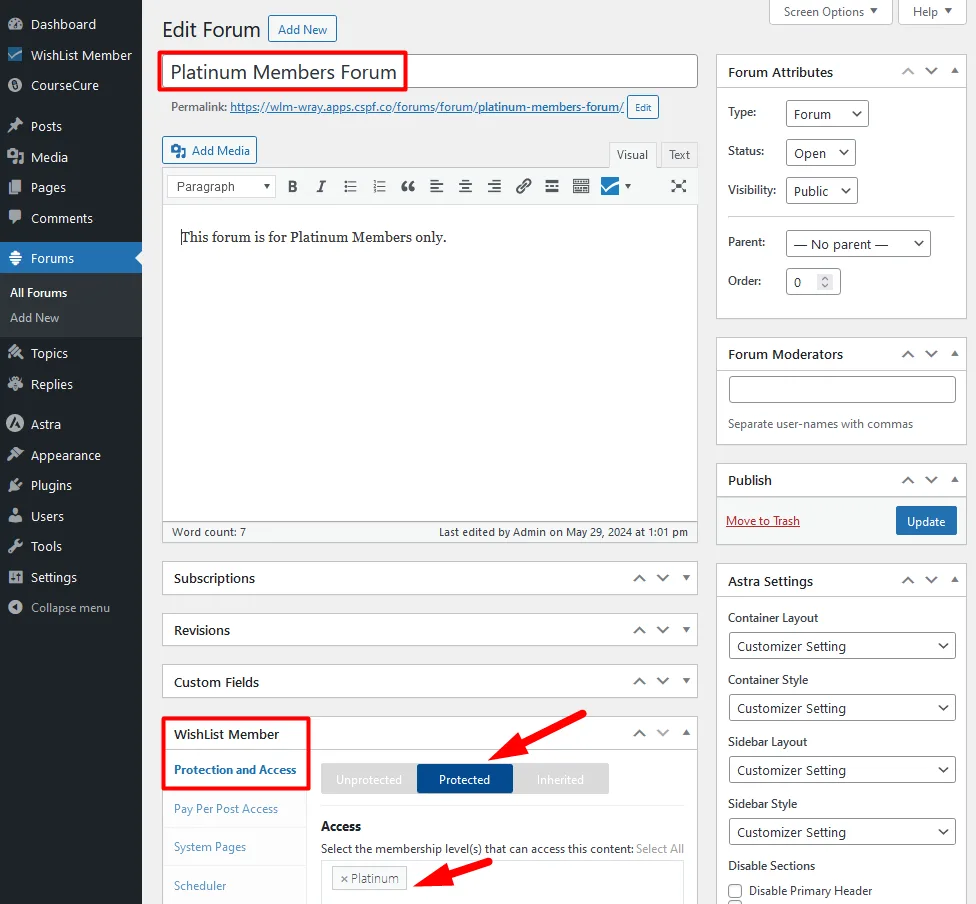Apply blockquote formatting
The width and height of the screenshot is (976, 904).
coord(406,186)
